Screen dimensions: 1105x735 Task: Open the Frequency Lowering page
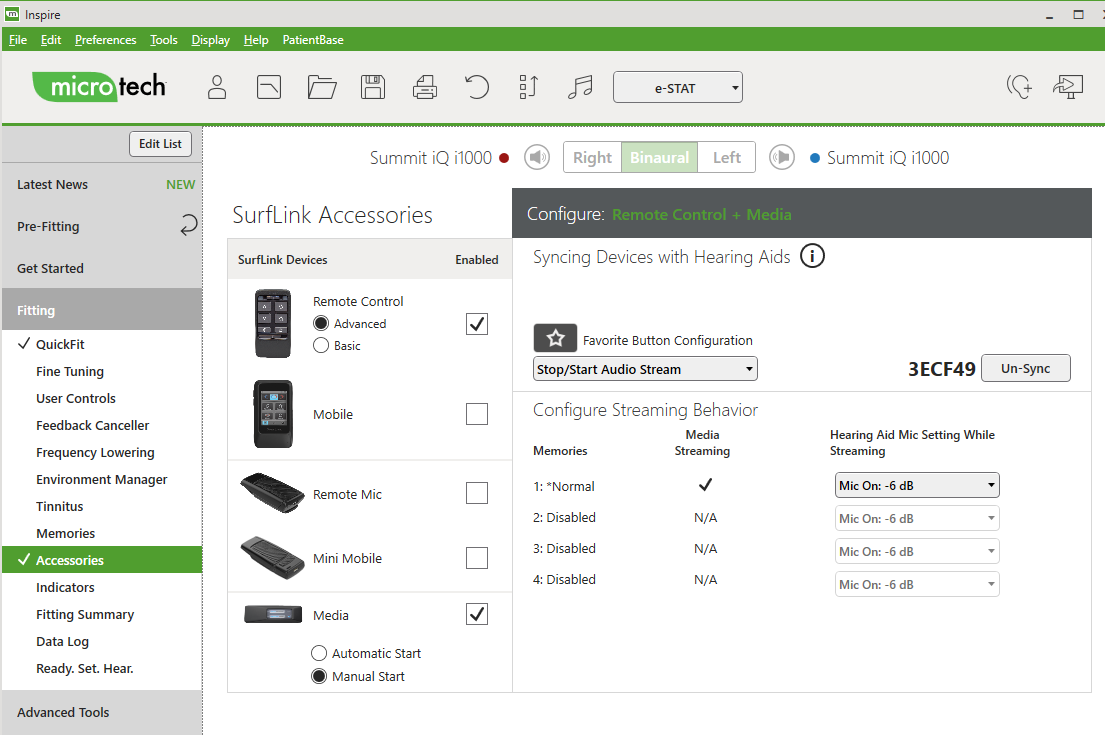coord(102,452)
